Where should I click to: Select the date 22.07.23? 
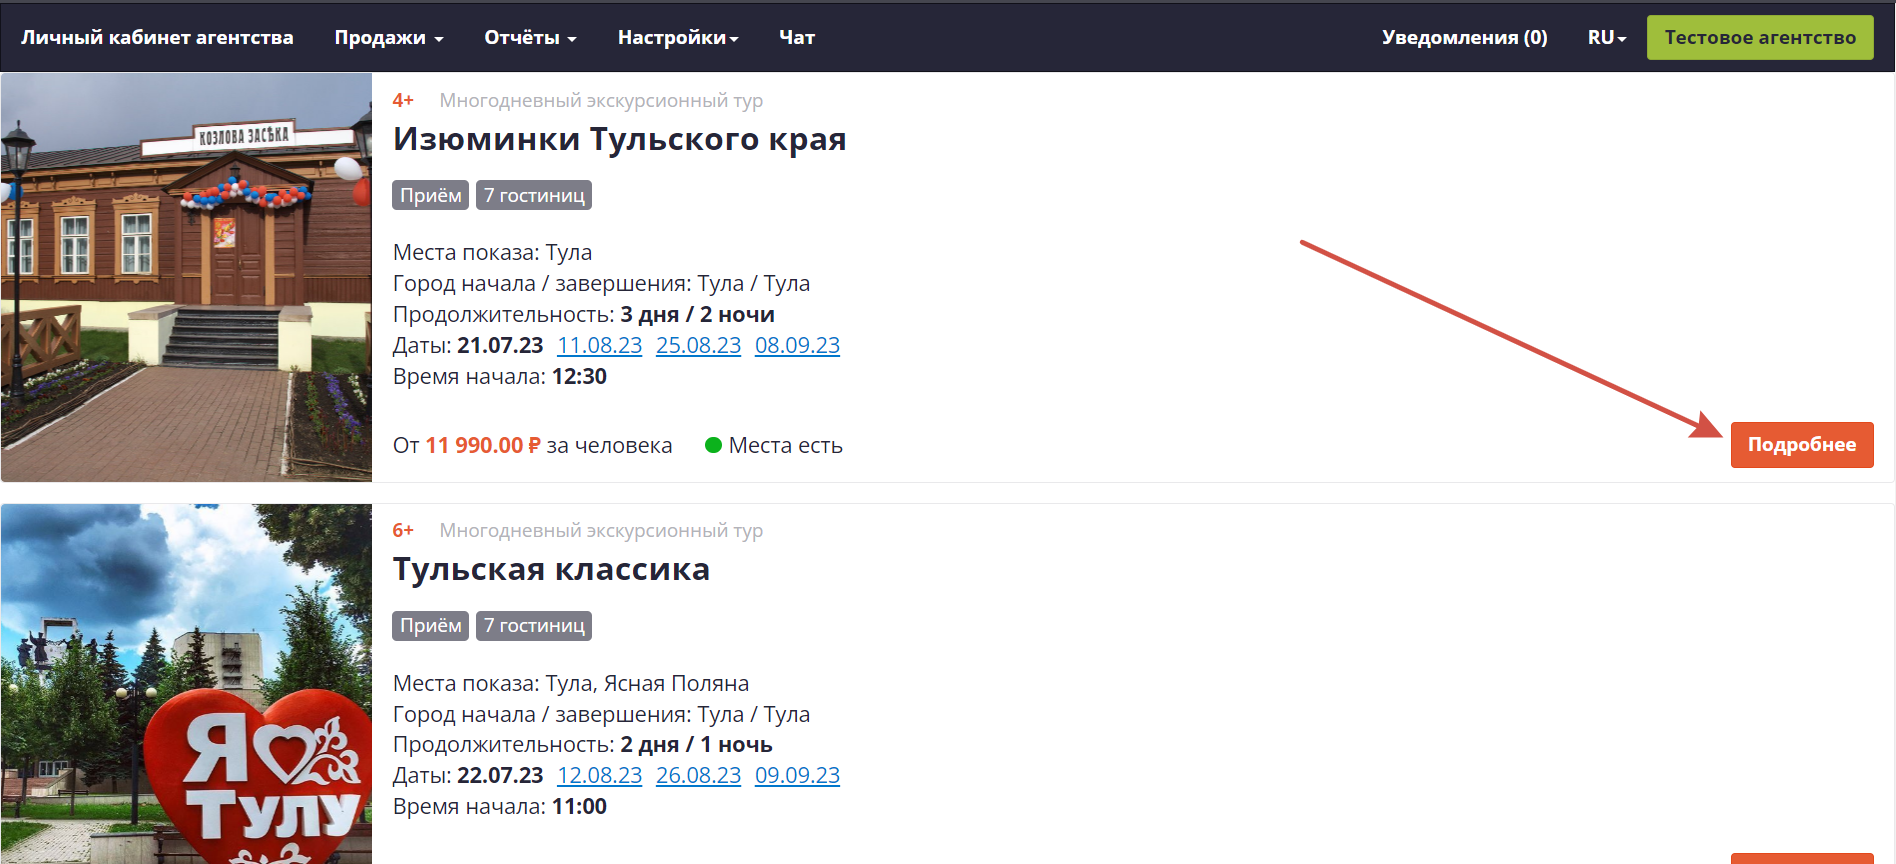click(x=500, y=776)
